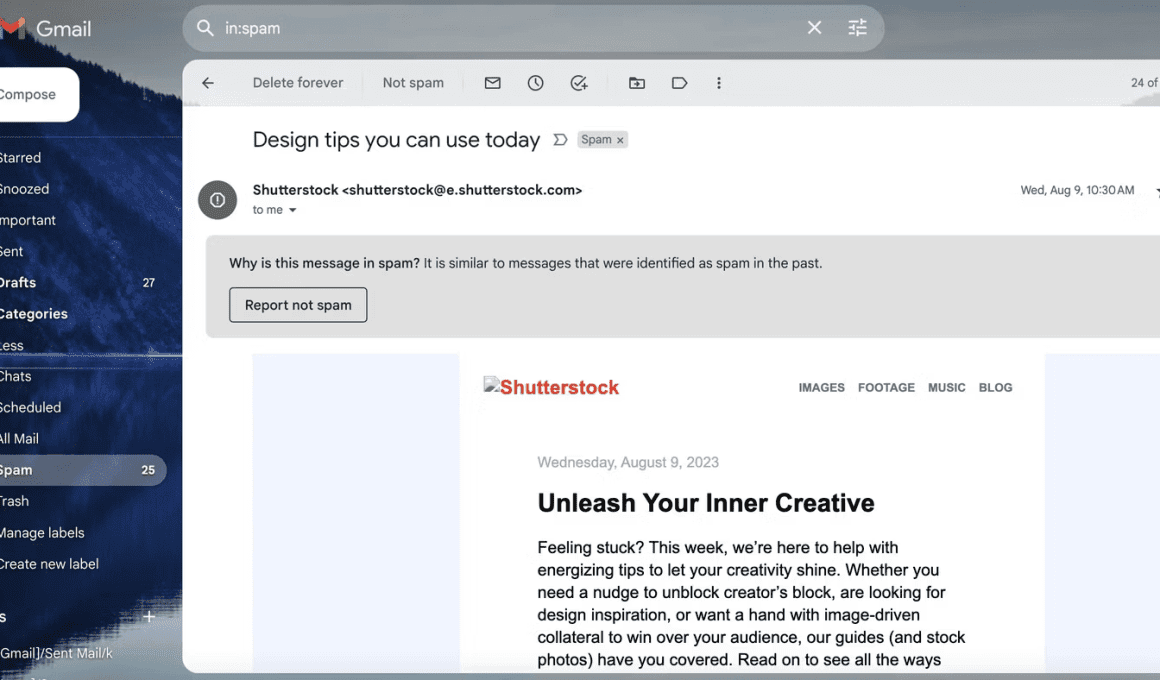1160x680 pixels.
Task: Snooze this email
Action: (536, 83)
